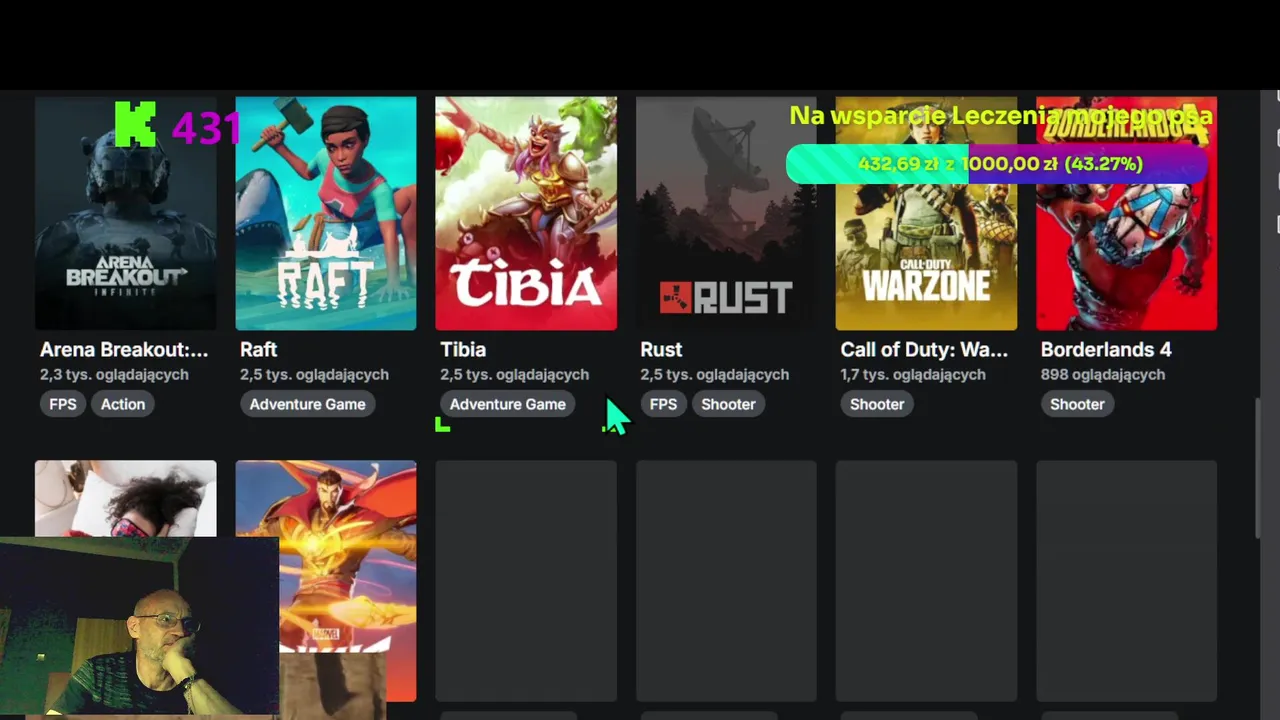Select the FPS tag under Arena Breakout
This screenshot has height=720, width=1280.
click(x=63, y=404)
